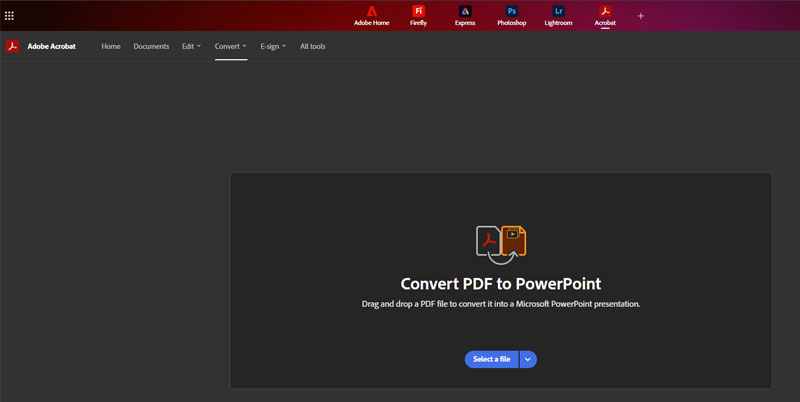Launch the Photoshop app

[x=512, y=16]
